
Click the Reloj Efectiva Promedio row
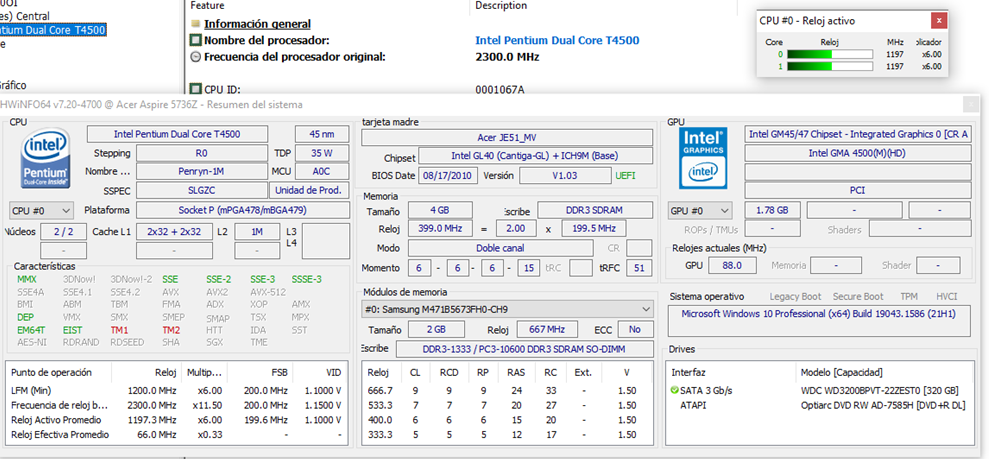pyautogui.click(x=177, y=435)
